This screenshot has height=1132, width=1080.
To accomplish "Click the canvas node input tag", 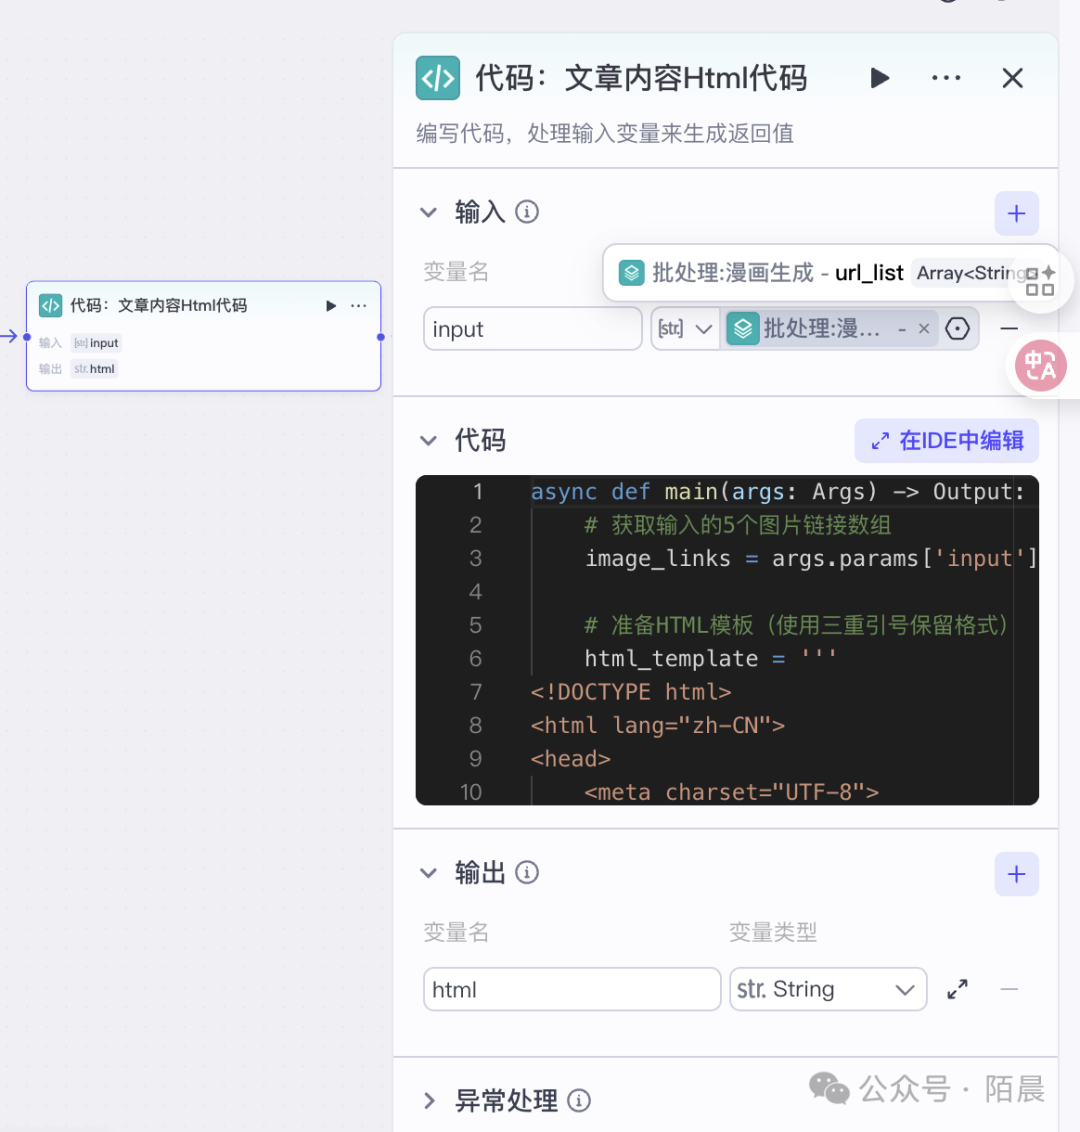I will coord(96,343).
